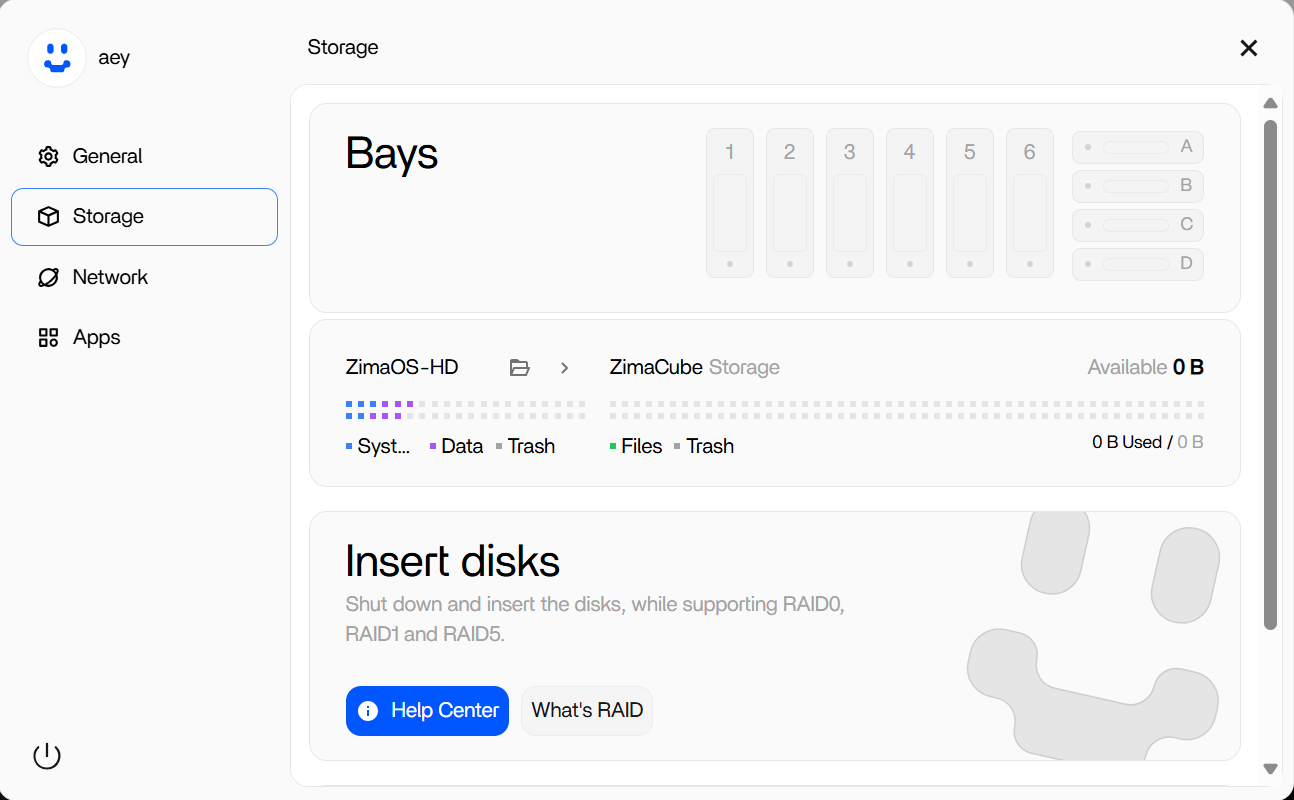Click the info icon in Help Center
This screenshot has width=1294, height=800.
point(368,711)
